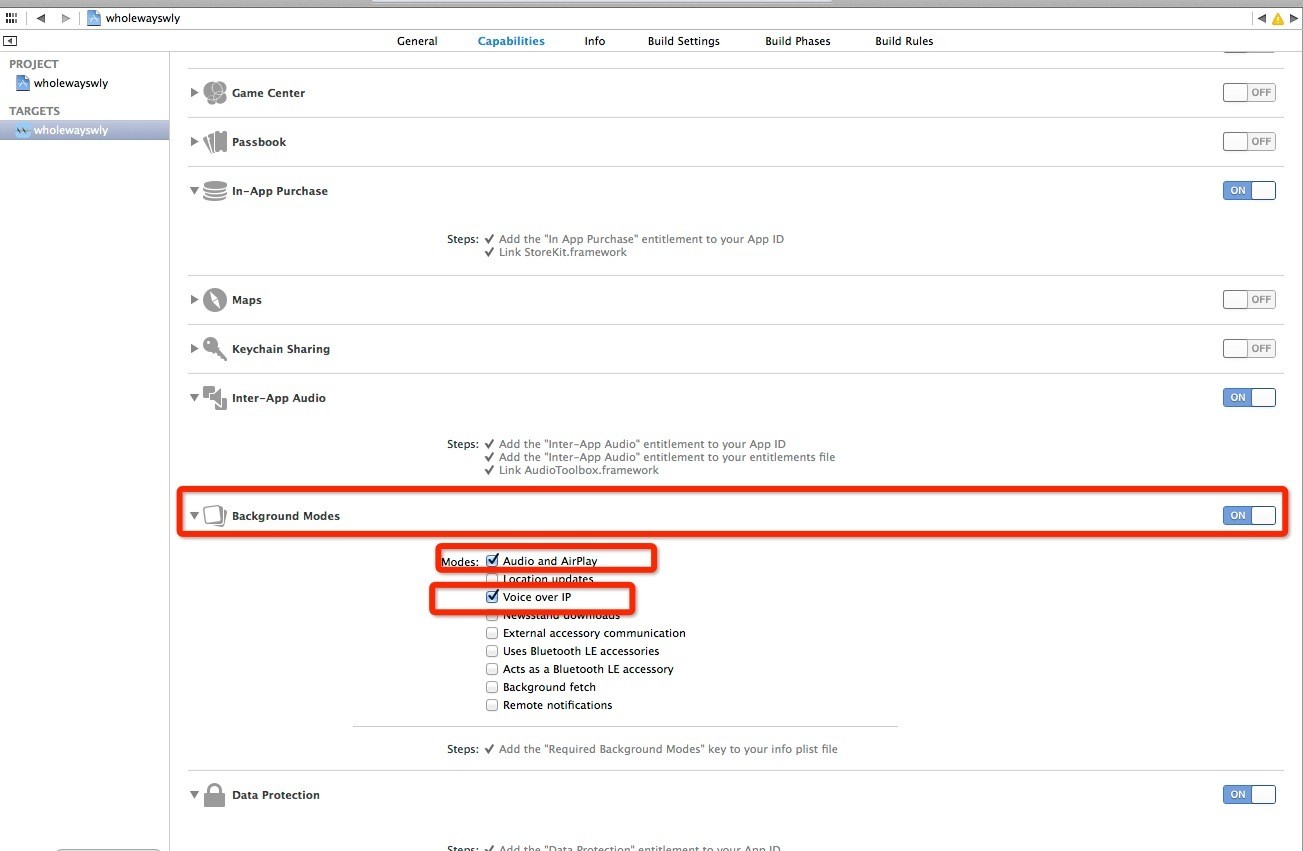Viewport: 1303px width, 851px height.
Task: Expand the Keychain Sharing disclosure triangle
Action: [194, 349]
